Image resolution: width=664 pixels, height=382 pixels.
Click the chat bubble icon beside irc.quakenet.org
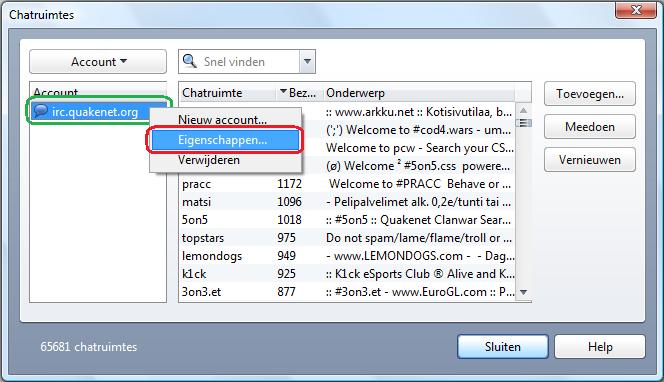tap(40, 111)
